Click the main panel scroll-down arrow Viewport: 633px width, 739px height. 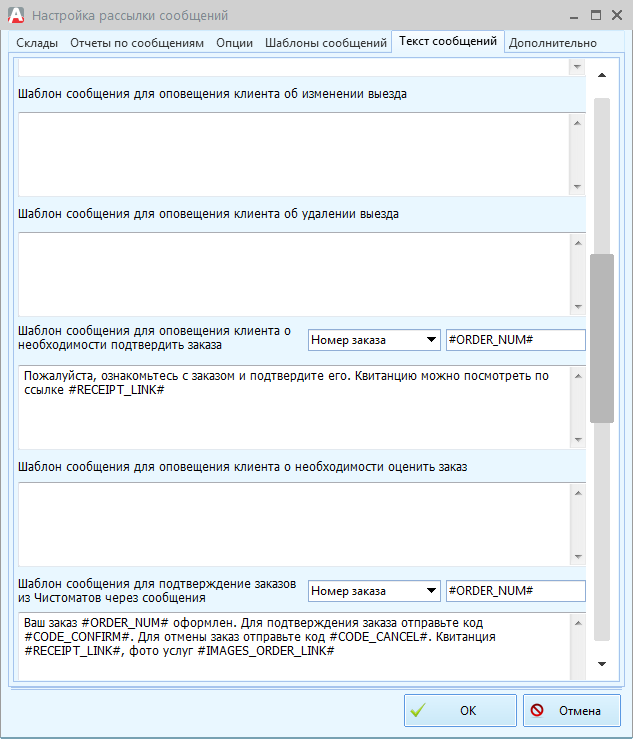602,664
